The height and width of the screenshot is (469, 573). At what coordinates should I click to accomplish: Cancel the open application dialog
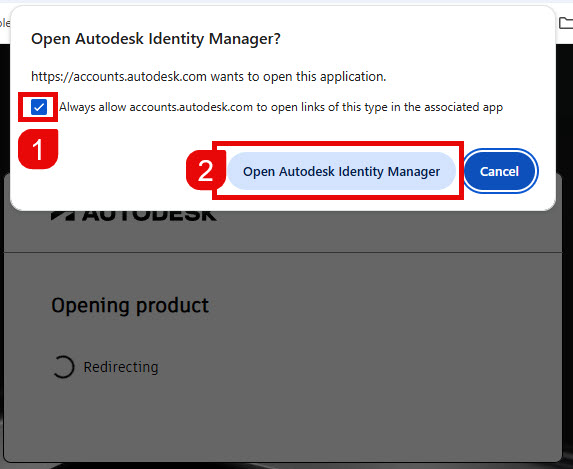click(x=501, y=171)
